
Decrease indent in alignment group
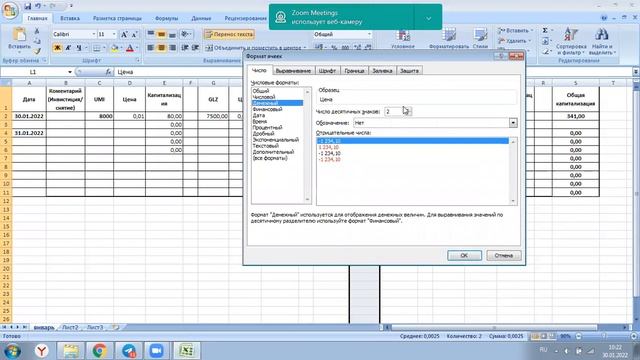(x=185, y=48)
